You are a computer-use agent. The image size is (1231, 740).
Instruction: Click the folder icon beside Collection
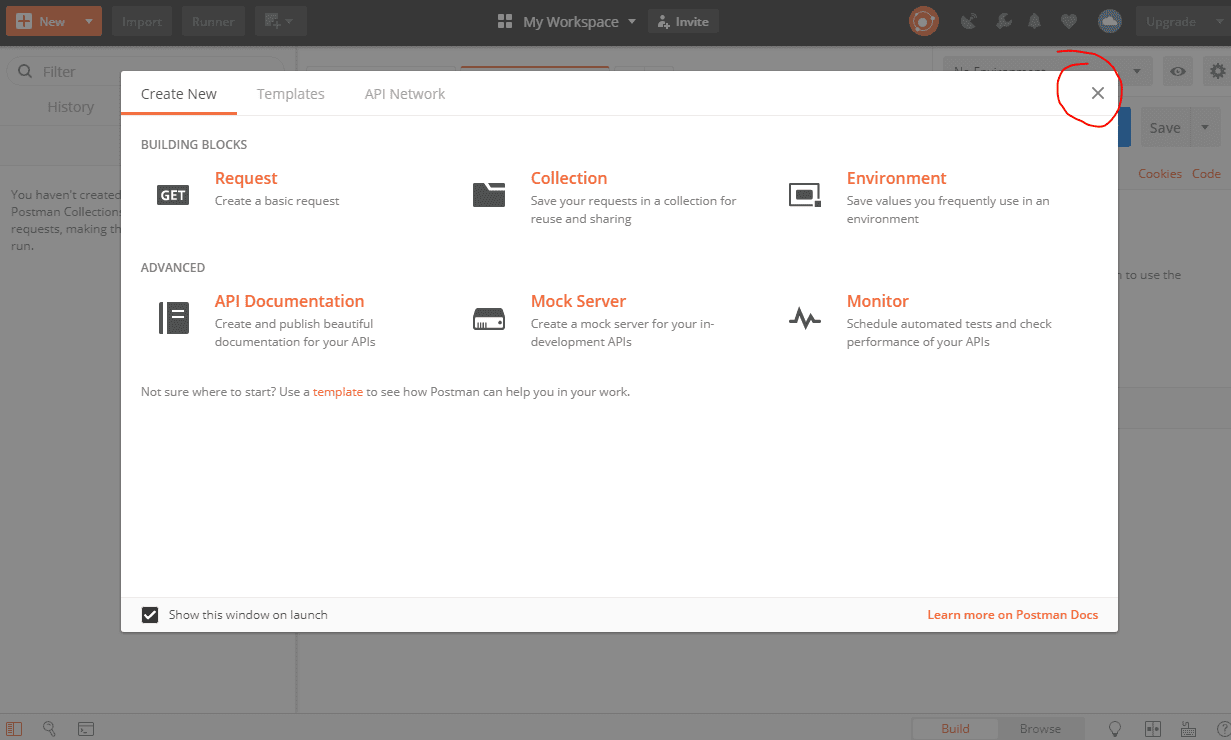pyautogui.click(x=489, y=194)
